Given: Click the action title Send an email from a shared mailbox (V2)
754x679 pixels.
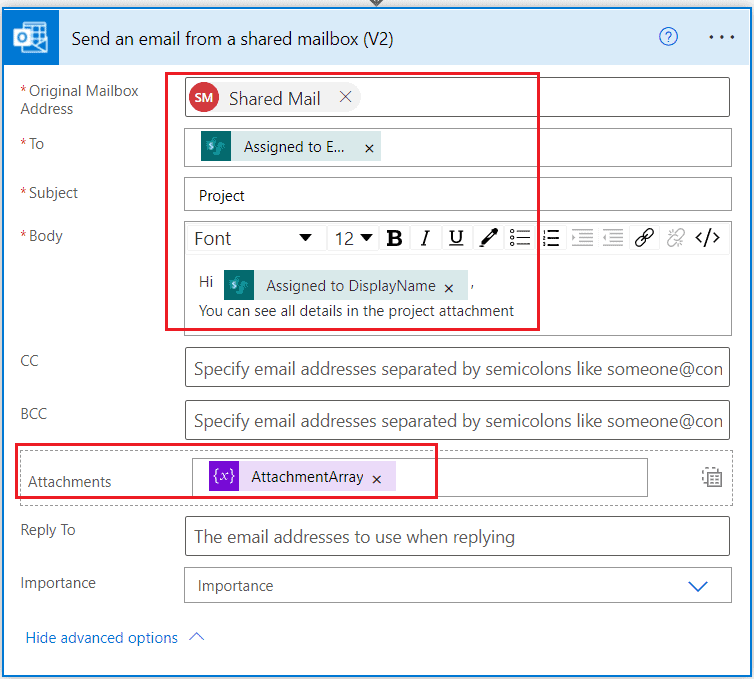Looking at the screenshot, I should coord(232,38).
